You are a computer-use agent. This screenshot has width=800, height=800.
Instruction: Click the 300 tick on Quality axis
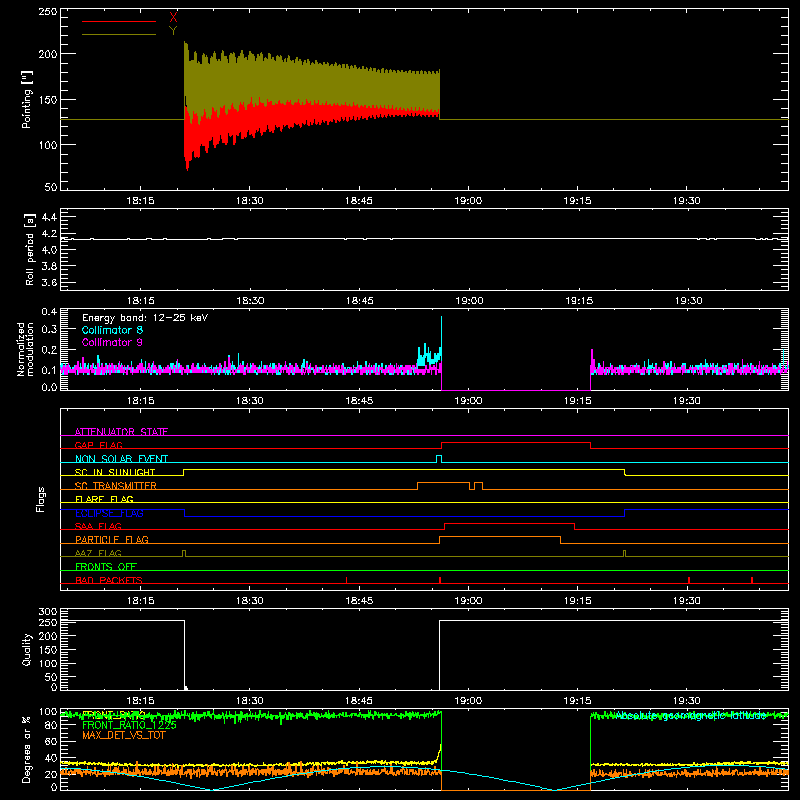pos(48,612)
